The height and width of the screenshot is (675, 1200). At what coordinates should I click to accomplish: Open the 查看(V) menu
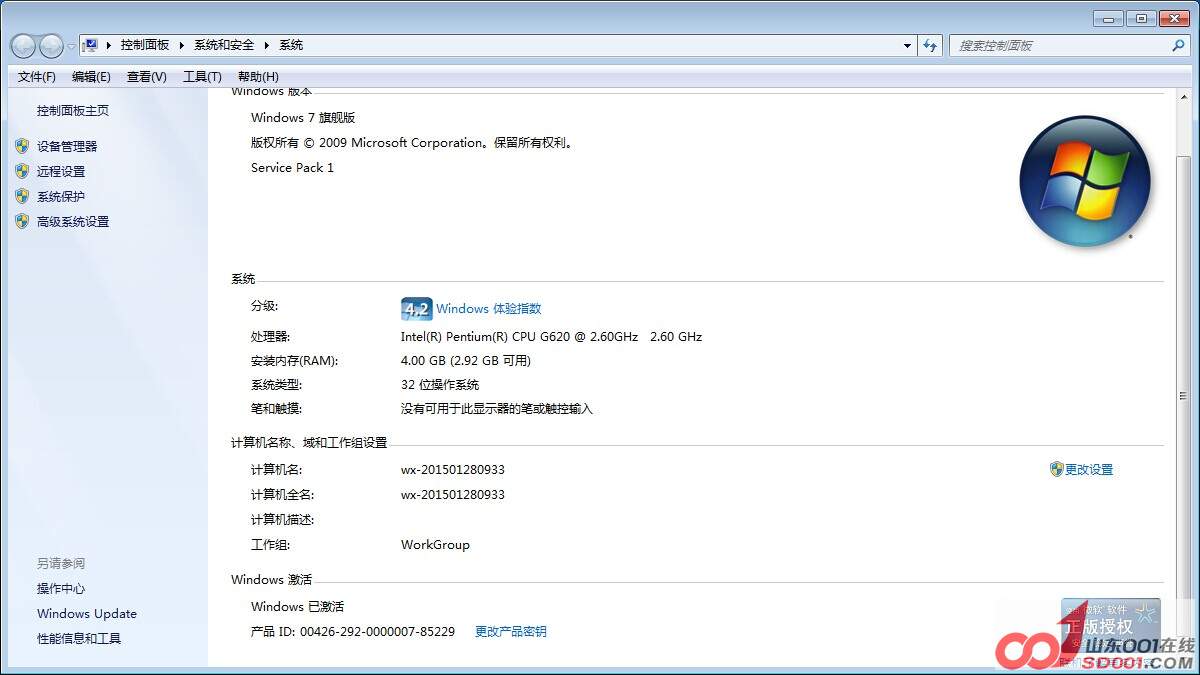click(x=147, y=77)
